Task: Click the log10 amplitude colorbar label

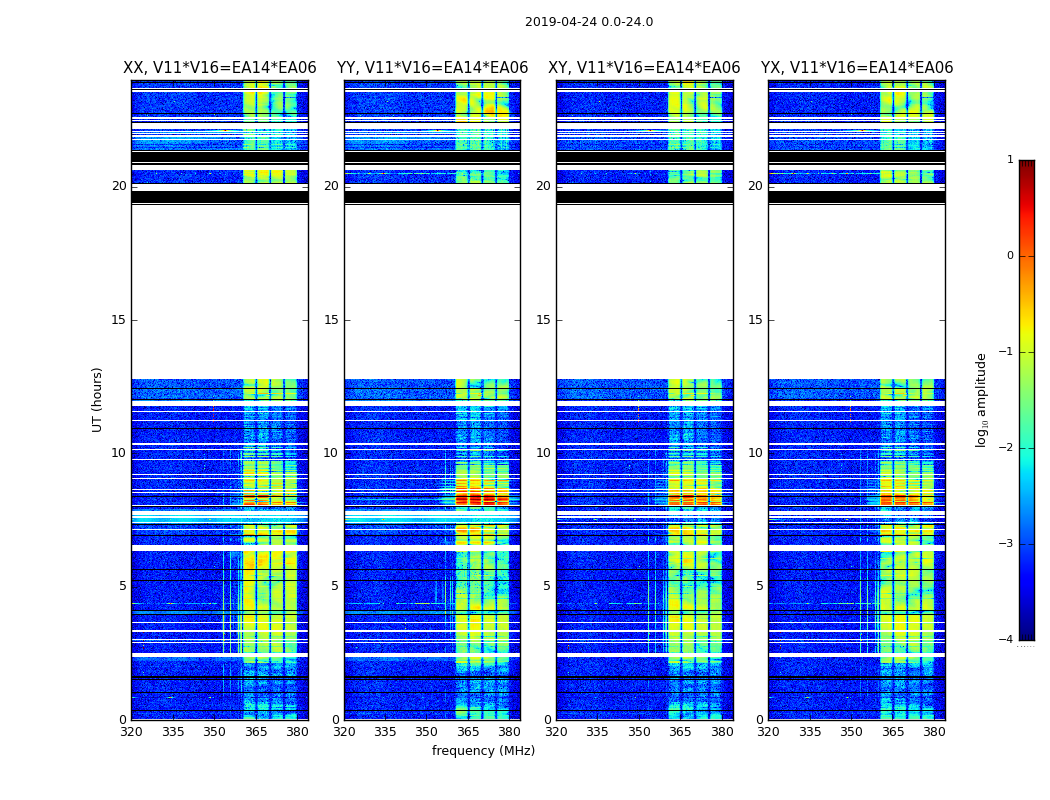Action: (981, 400)
